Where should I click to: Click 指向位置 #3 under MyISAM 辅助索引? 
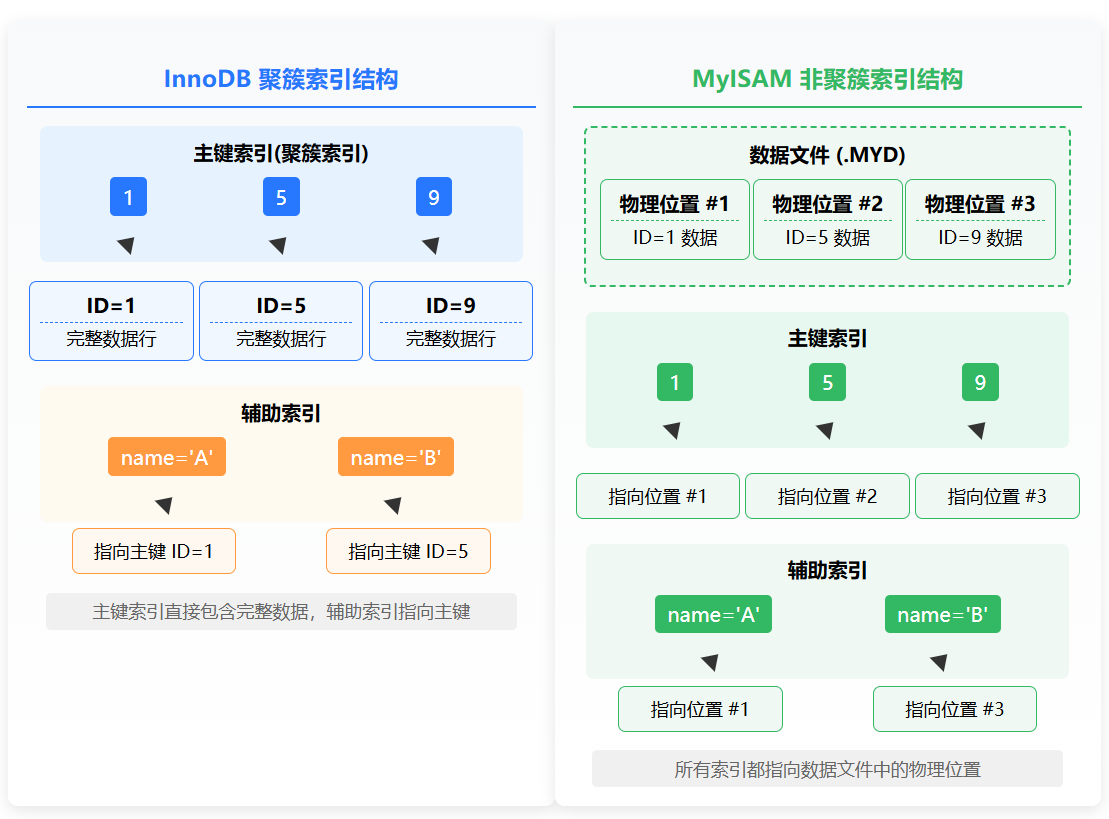point(955,709)
